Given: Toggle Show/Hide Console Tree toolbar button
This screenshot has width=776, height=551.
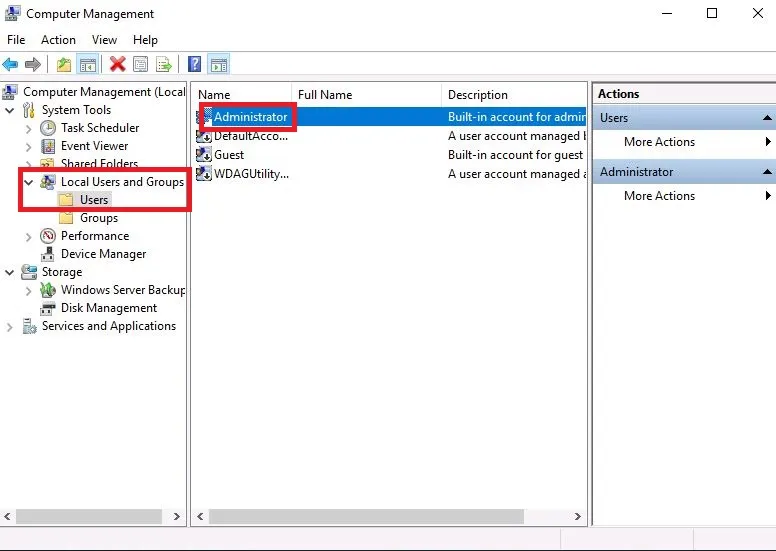Looking at the screenshot, I should coord(88,65).
